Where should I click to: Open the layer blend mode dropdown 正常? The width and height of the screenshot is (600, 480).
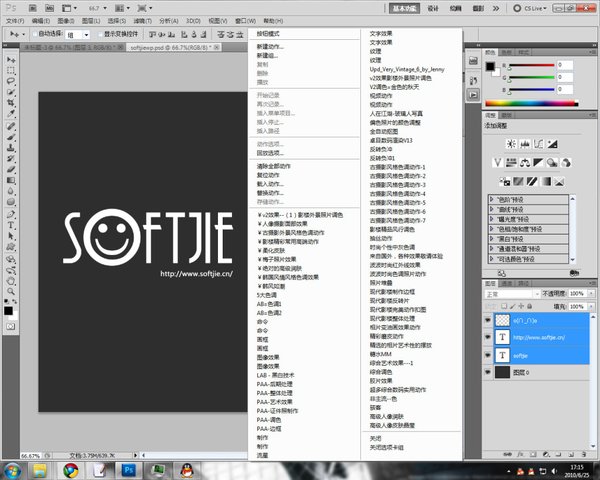click(510, 295)
